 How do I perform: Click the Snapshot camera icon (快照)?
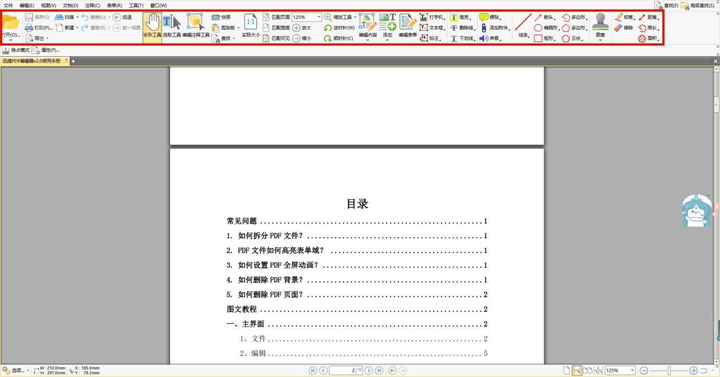[x=215, y=17]
